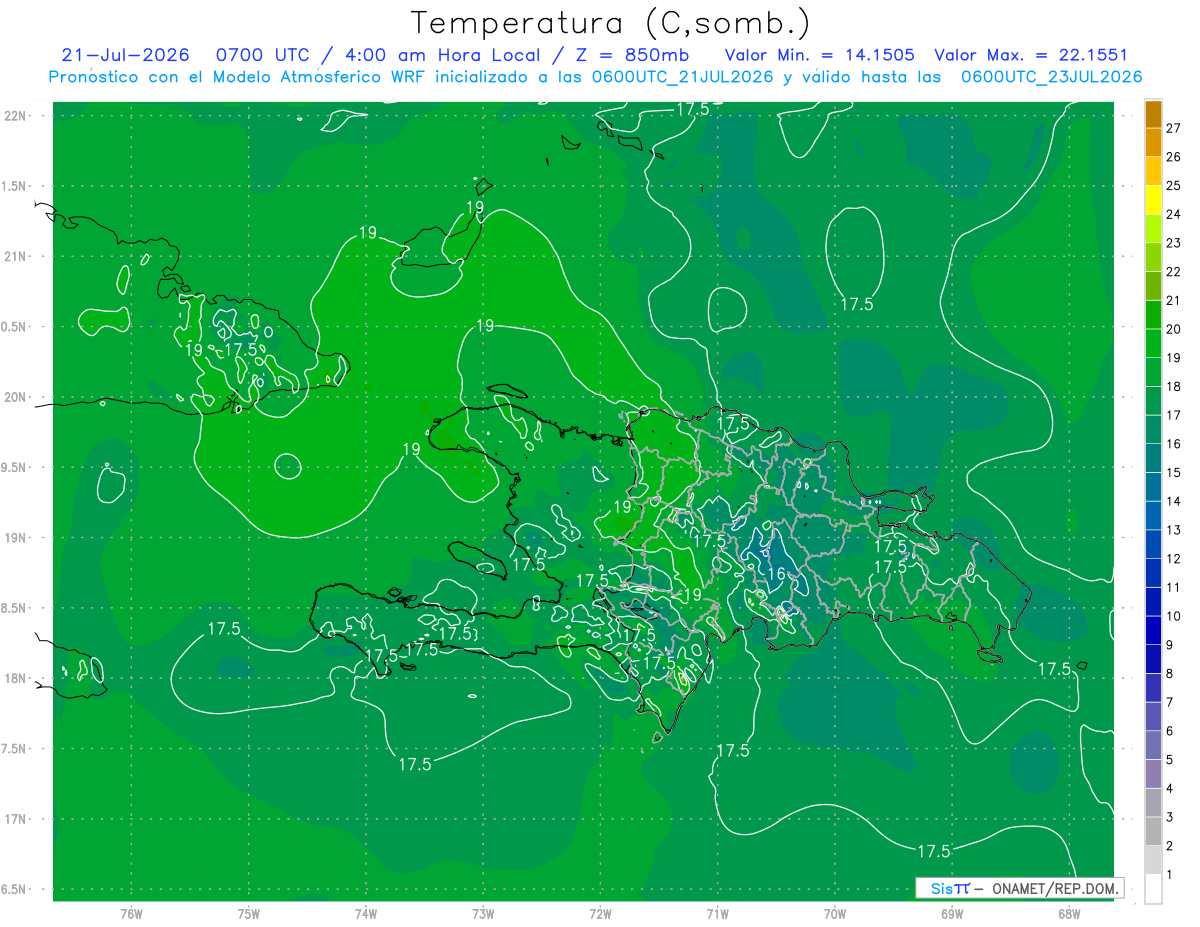Viewport: 1200px width, 927px height.
Task: Click the dark orange top swatch of color scale
Action: point(1153,114)
